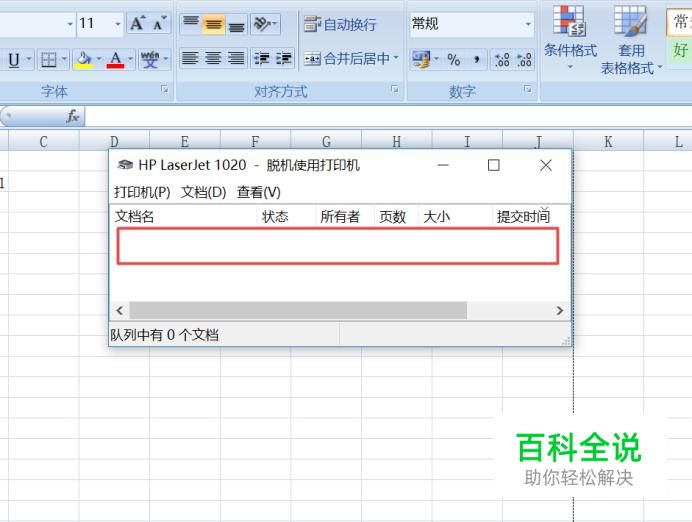Click printer queue scroll left arrow
The image size is (692, 522).
(120, 310)
